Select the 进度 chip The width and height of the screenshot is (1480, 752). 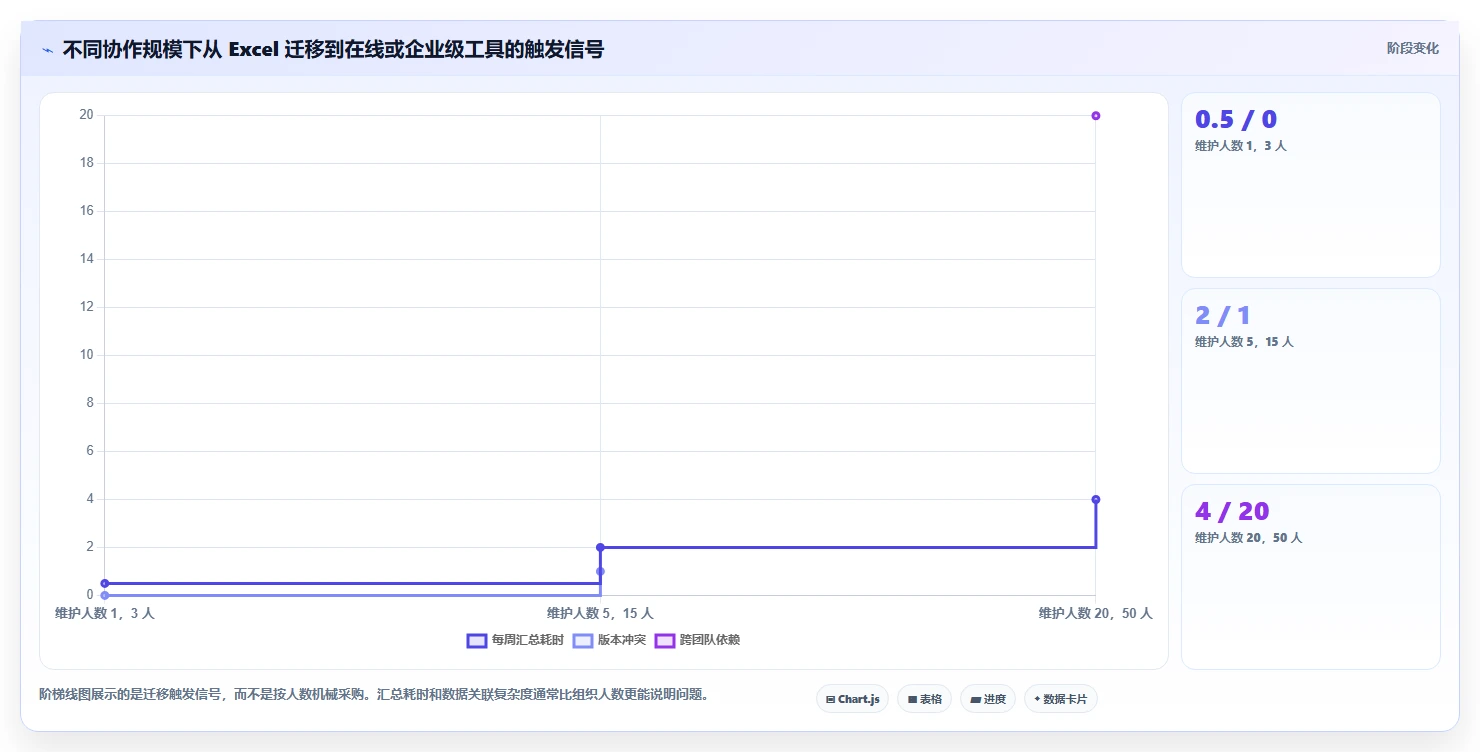pos(987,699)
